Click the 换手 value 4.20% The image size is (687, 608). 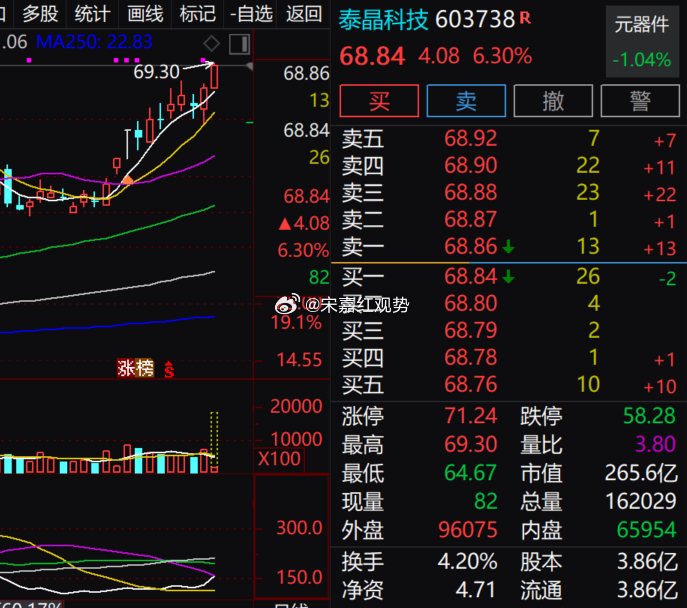click(467, 562)
